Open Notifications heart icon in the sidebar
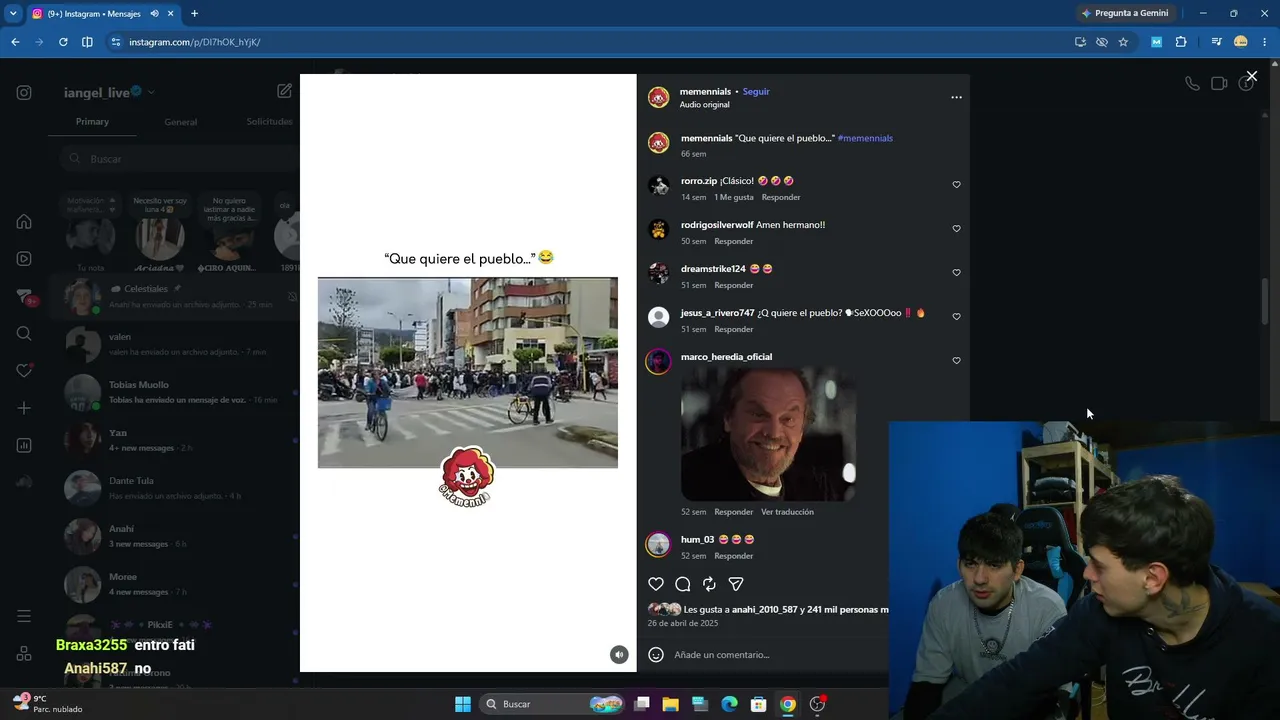Screen dimensions: 1280x720 pyautogui.click(x=24, y=371)
